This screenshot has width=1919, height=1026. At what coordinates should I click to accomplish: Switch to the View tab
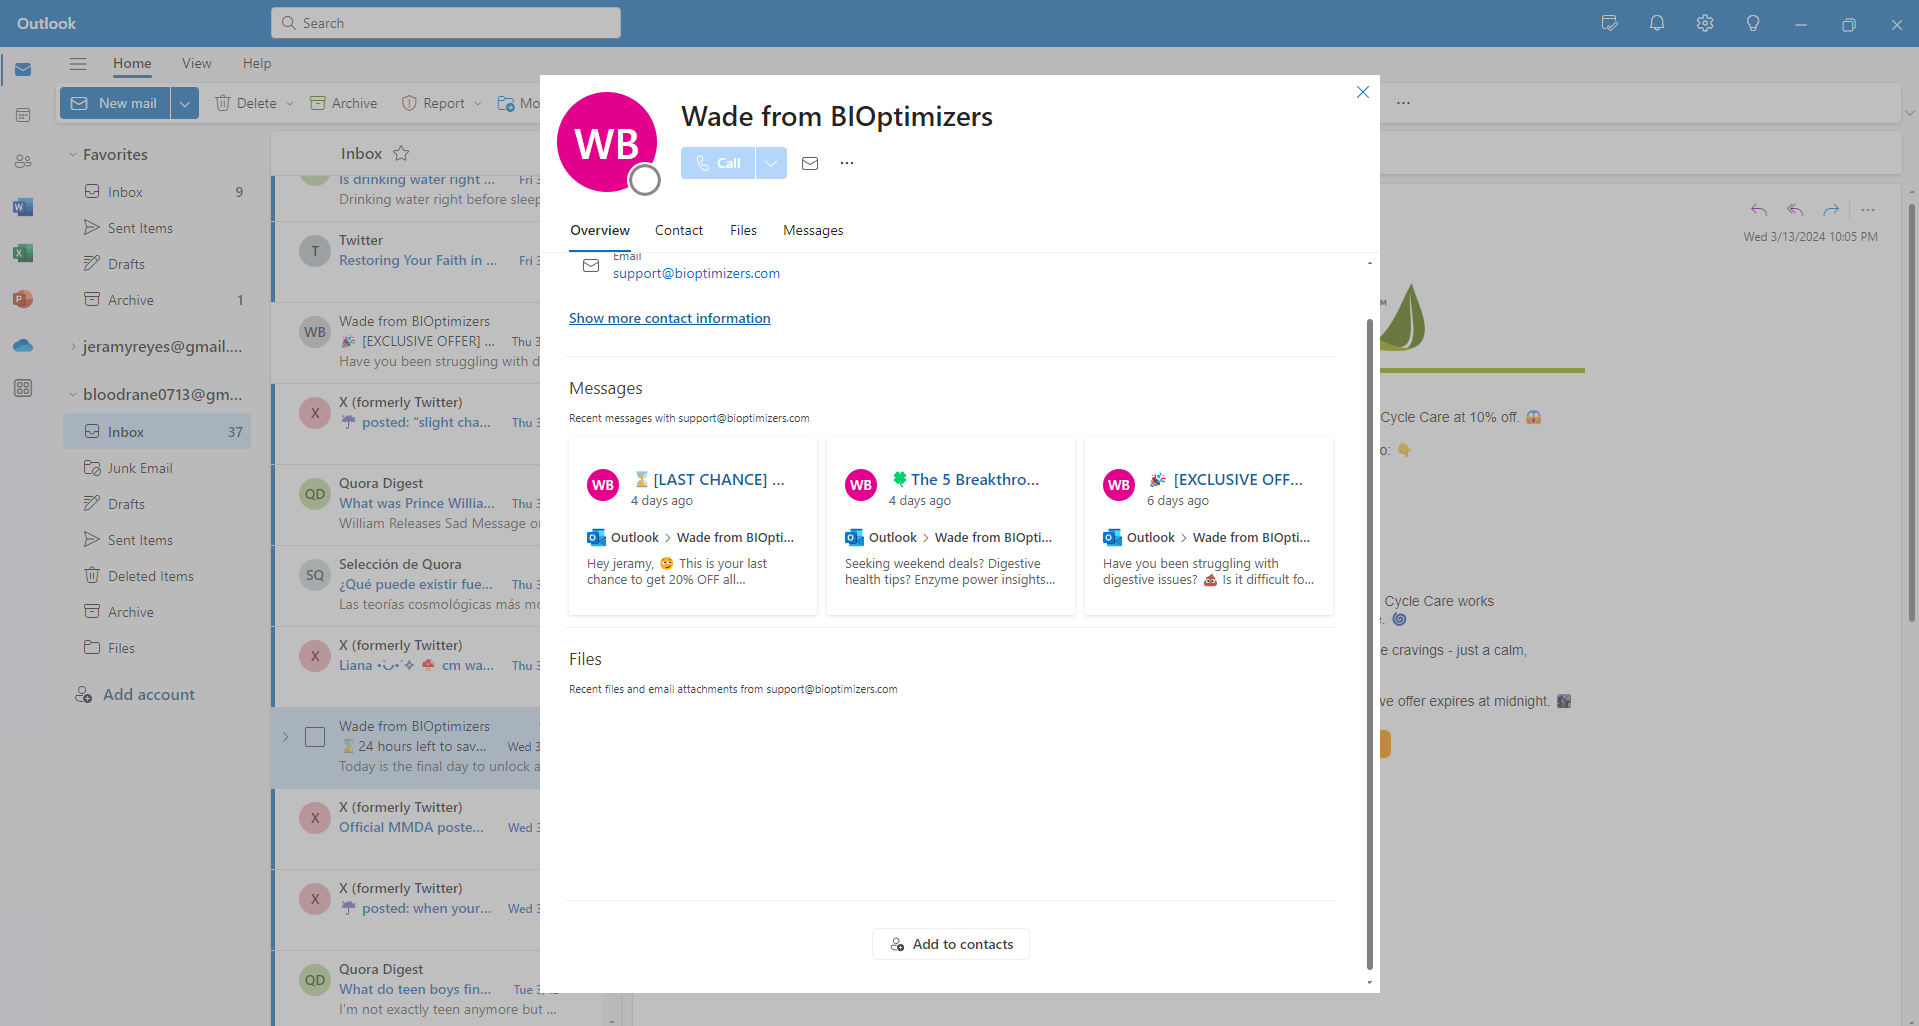click(197, 63)
